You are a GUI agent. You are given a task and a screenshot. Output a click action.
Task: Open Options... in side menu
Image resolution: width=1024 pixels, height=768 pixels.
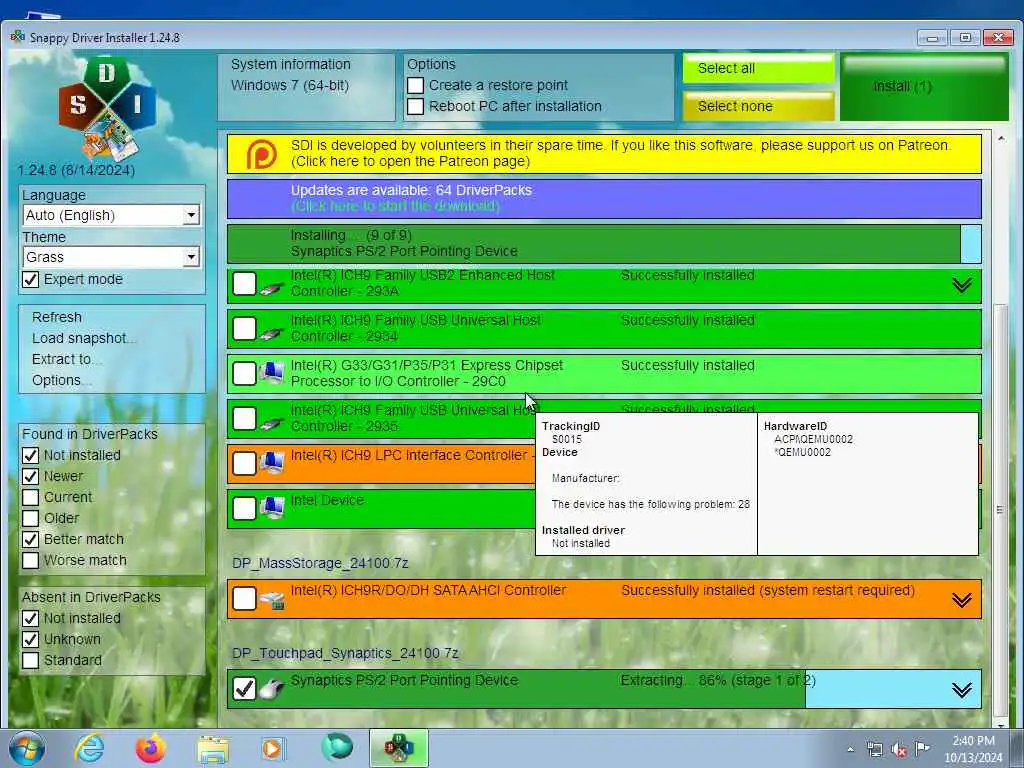pyautogui.click(x=61, y=380)
